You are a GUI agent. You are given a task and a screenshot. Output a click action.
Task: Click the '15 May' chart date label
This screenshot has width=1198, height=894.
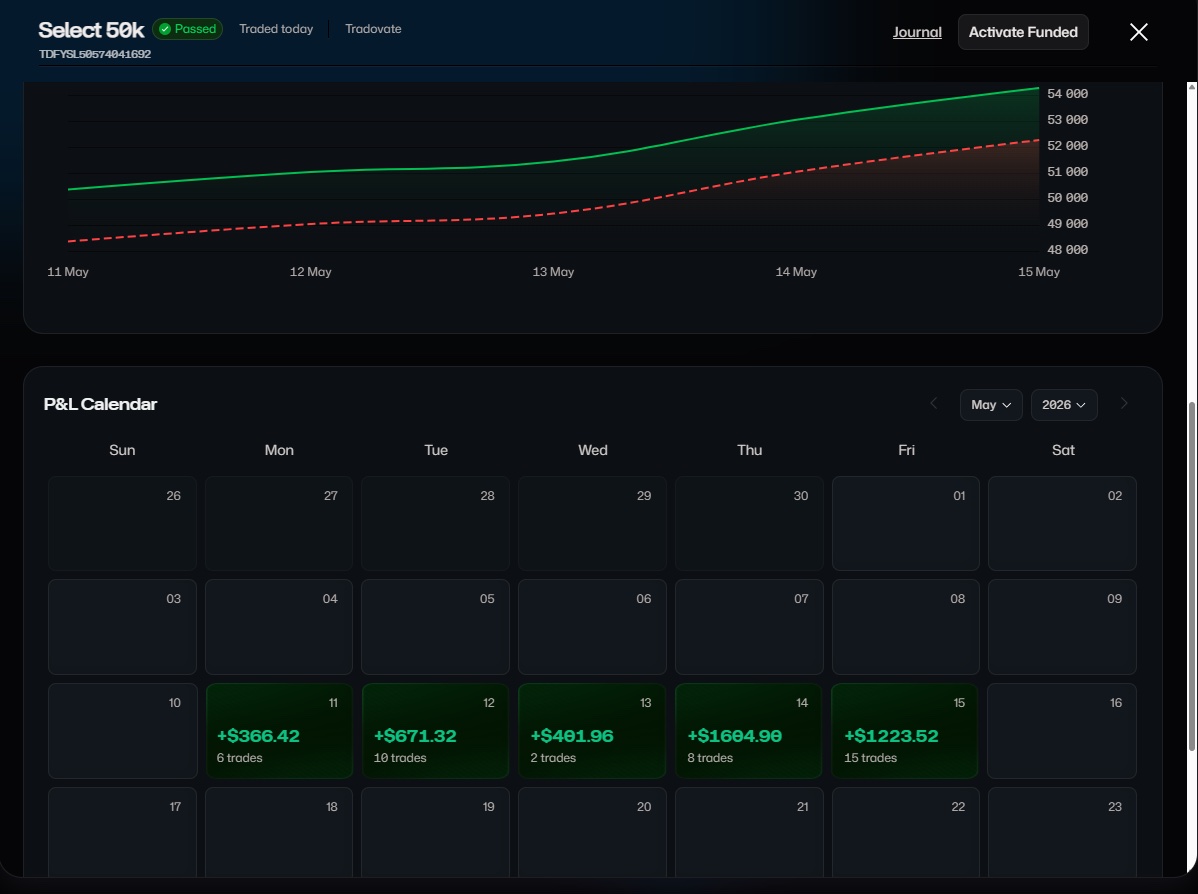(1039, 272)
